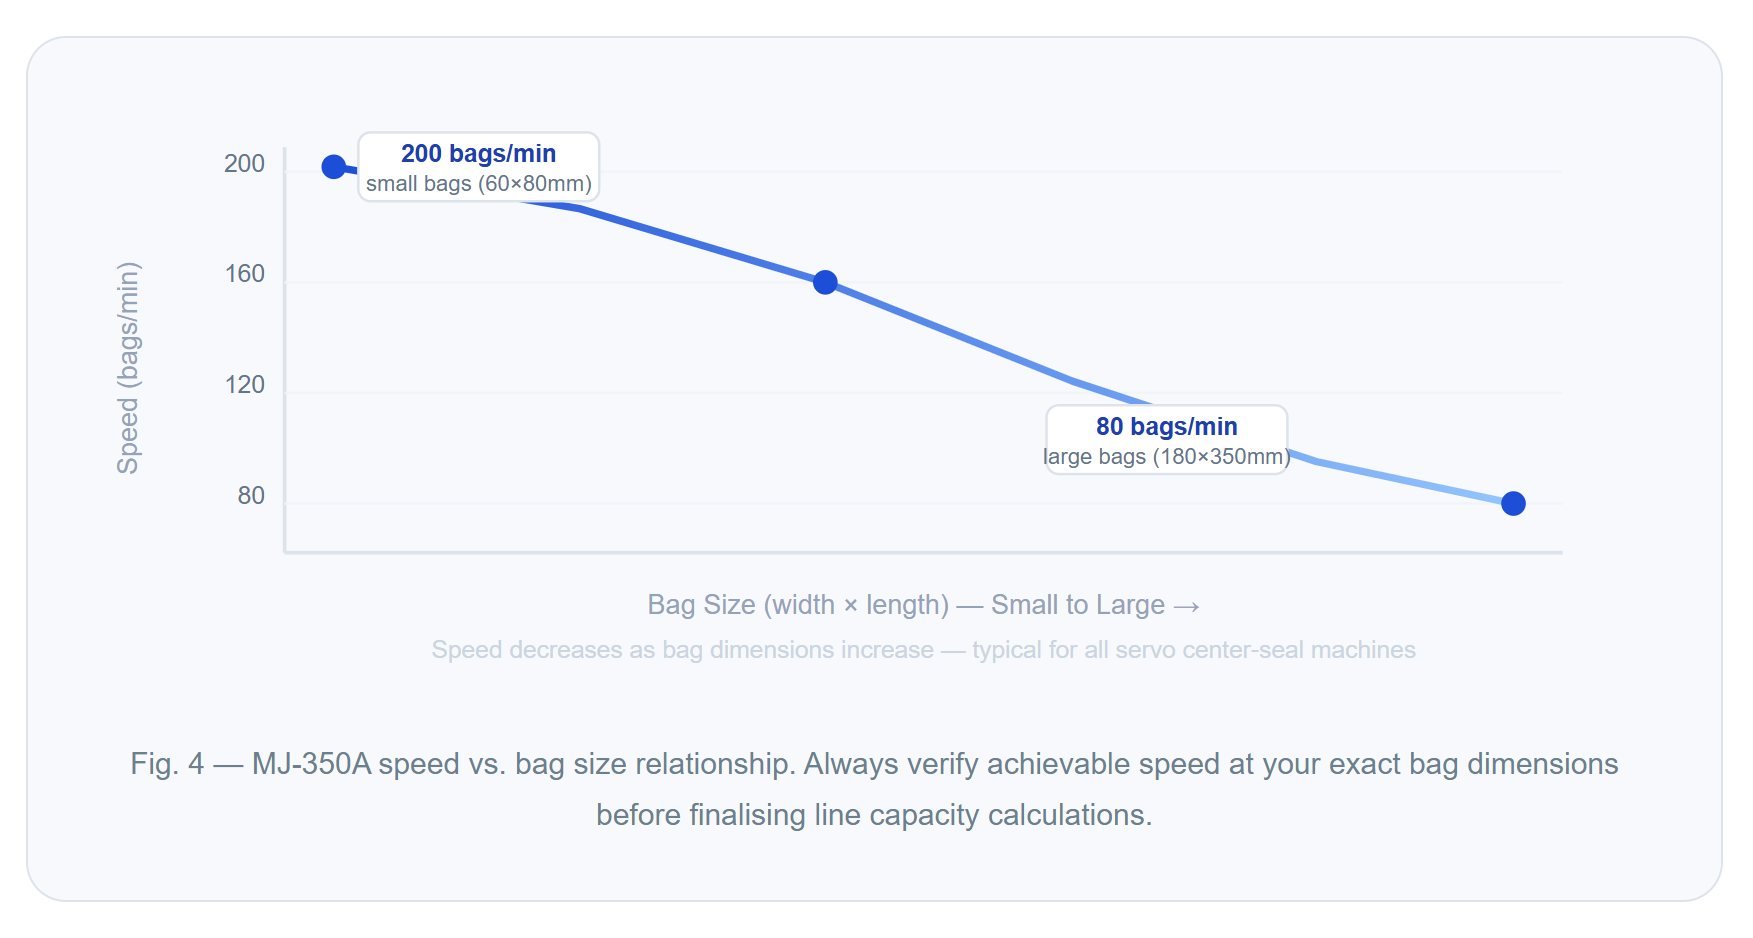Select the "Speed (bags/min)" y-axis title
The width and height of the screenshot is (1753, 938).
pos(128,368)
